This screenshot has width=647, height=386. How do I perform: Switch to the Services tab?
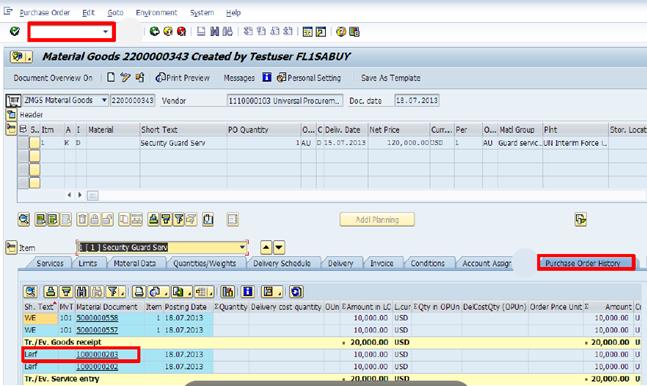coord(50,263)
